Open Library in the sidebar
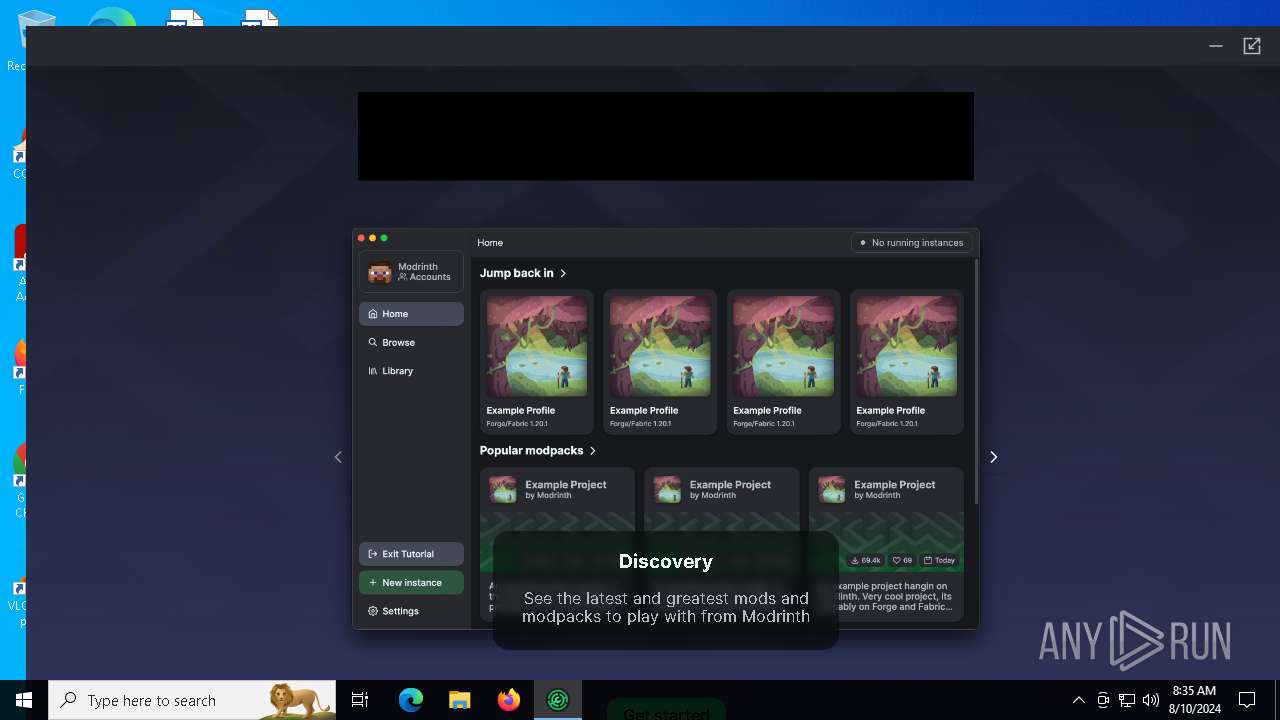The height and width of the screenshot is (720, 1280). (x=411, y=371)
